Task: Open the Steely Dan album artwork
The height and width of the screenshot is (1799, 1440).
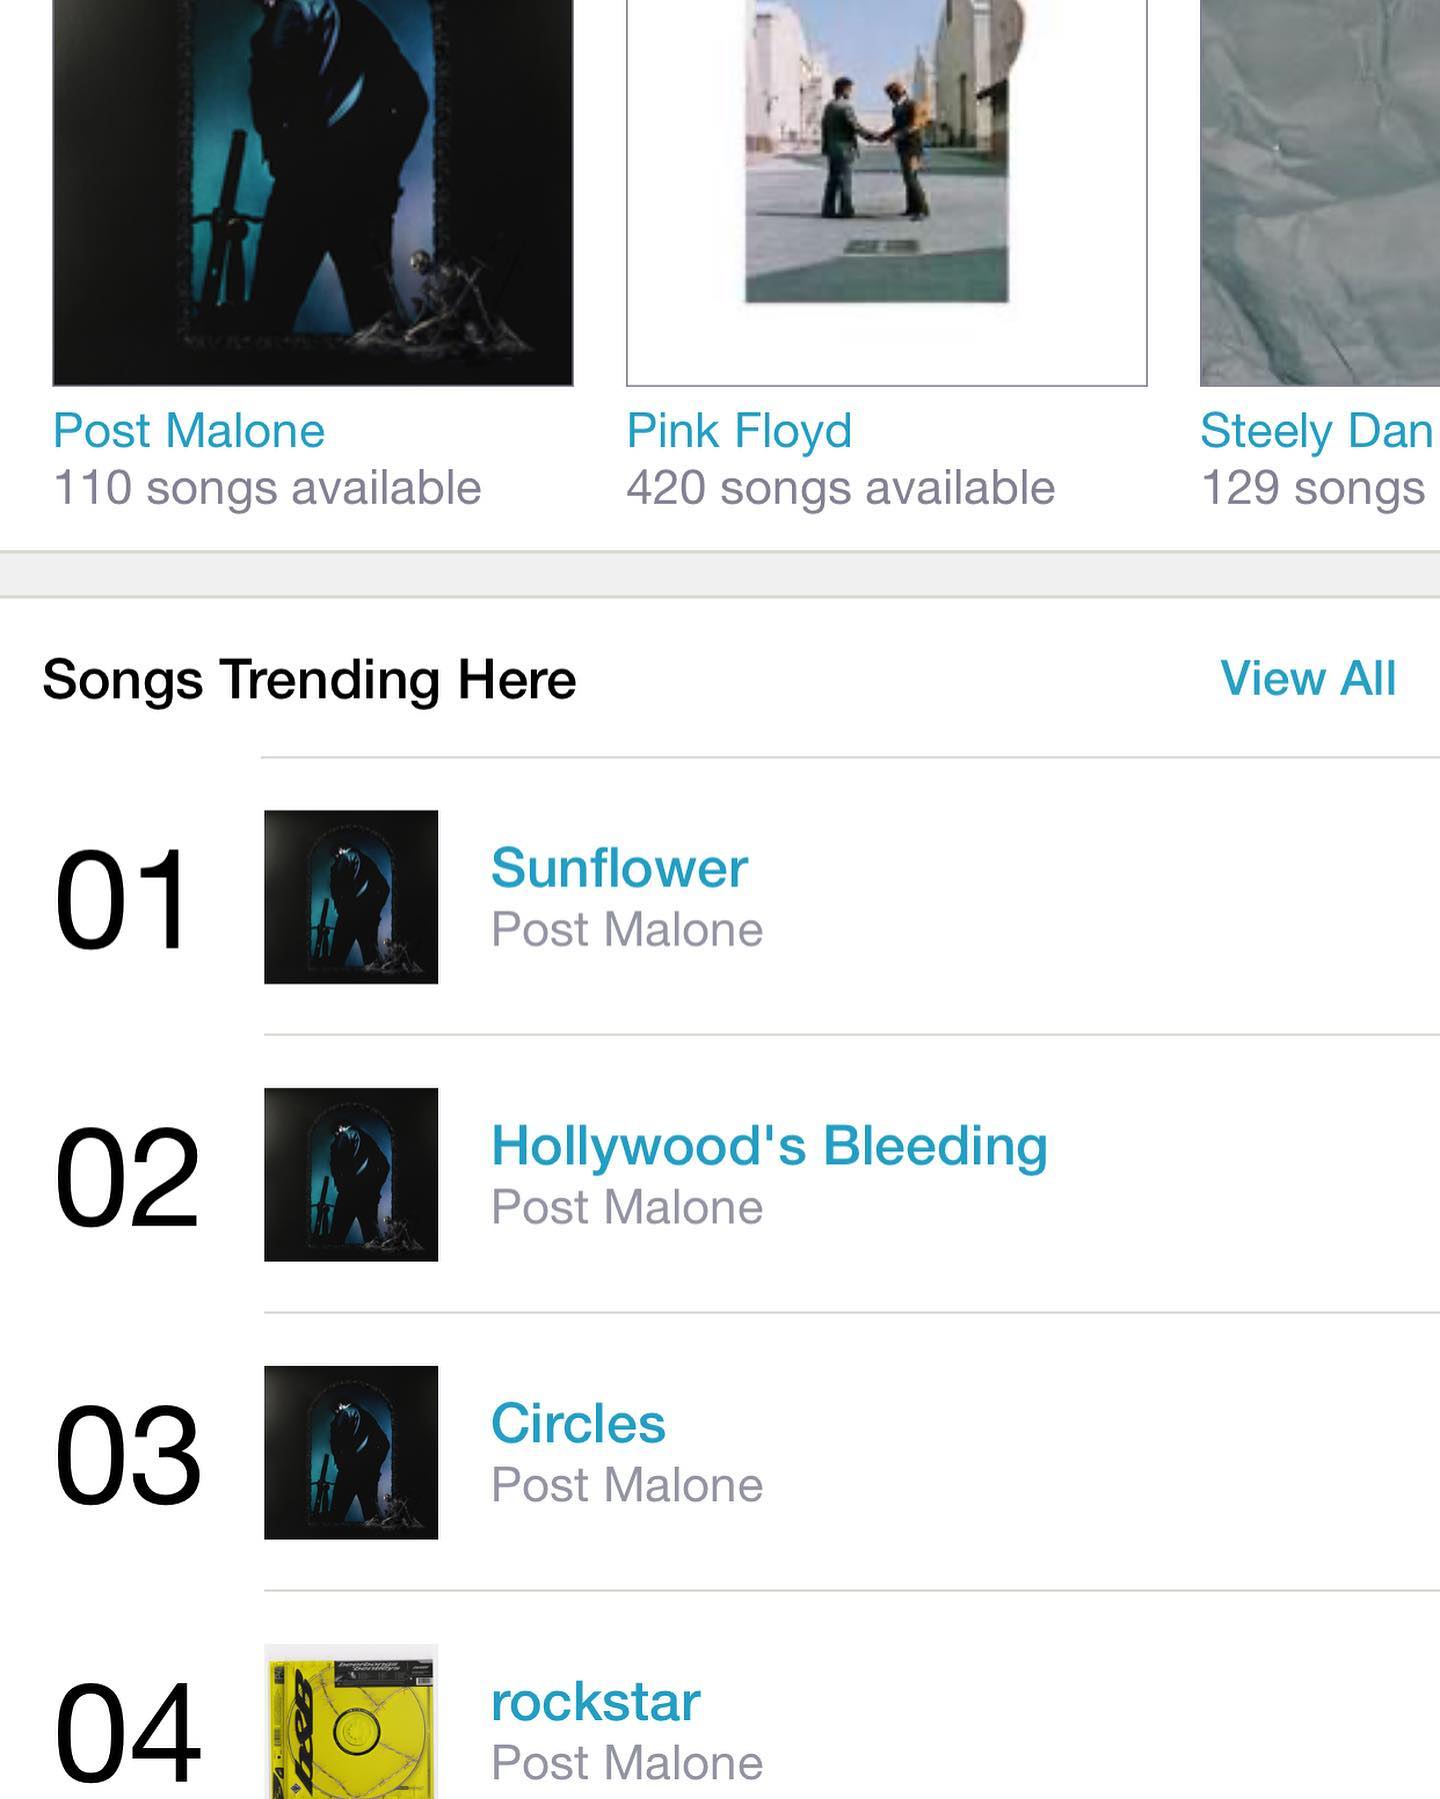Action: point(1320,192)
